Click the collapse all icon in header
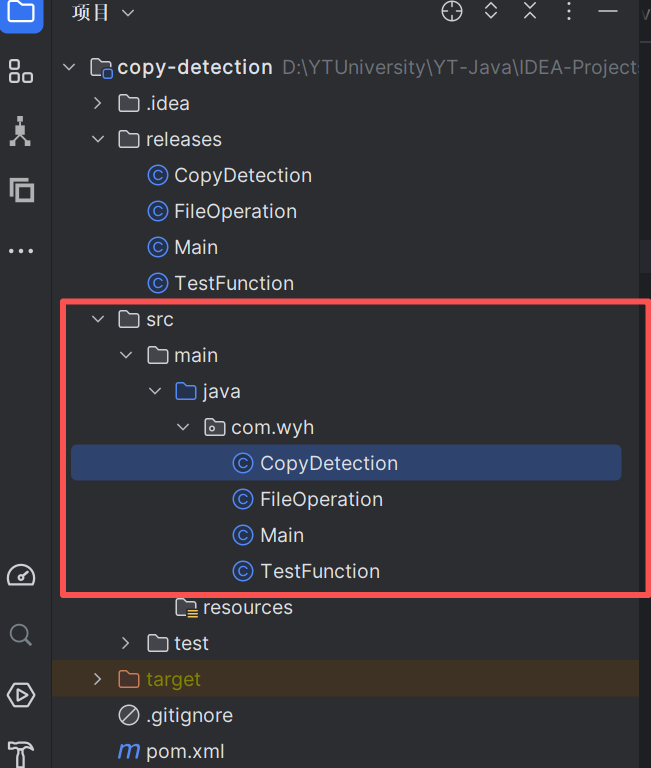The image size is (651, 768). (530, 12)
